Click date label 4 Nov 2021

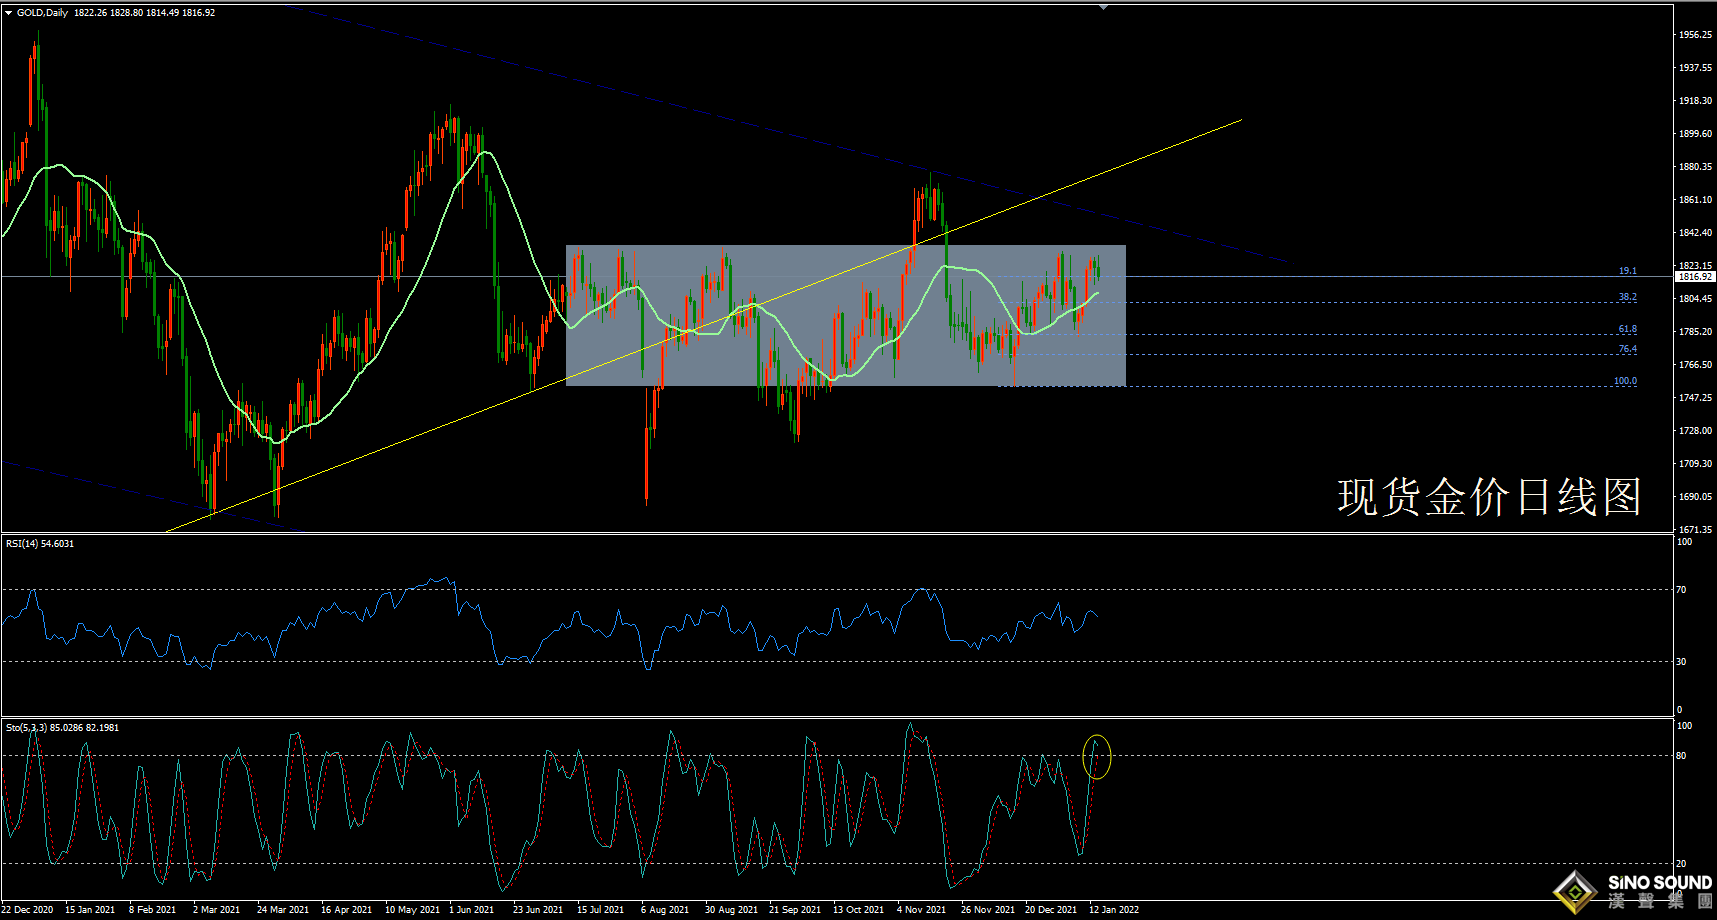coord(921,910)
